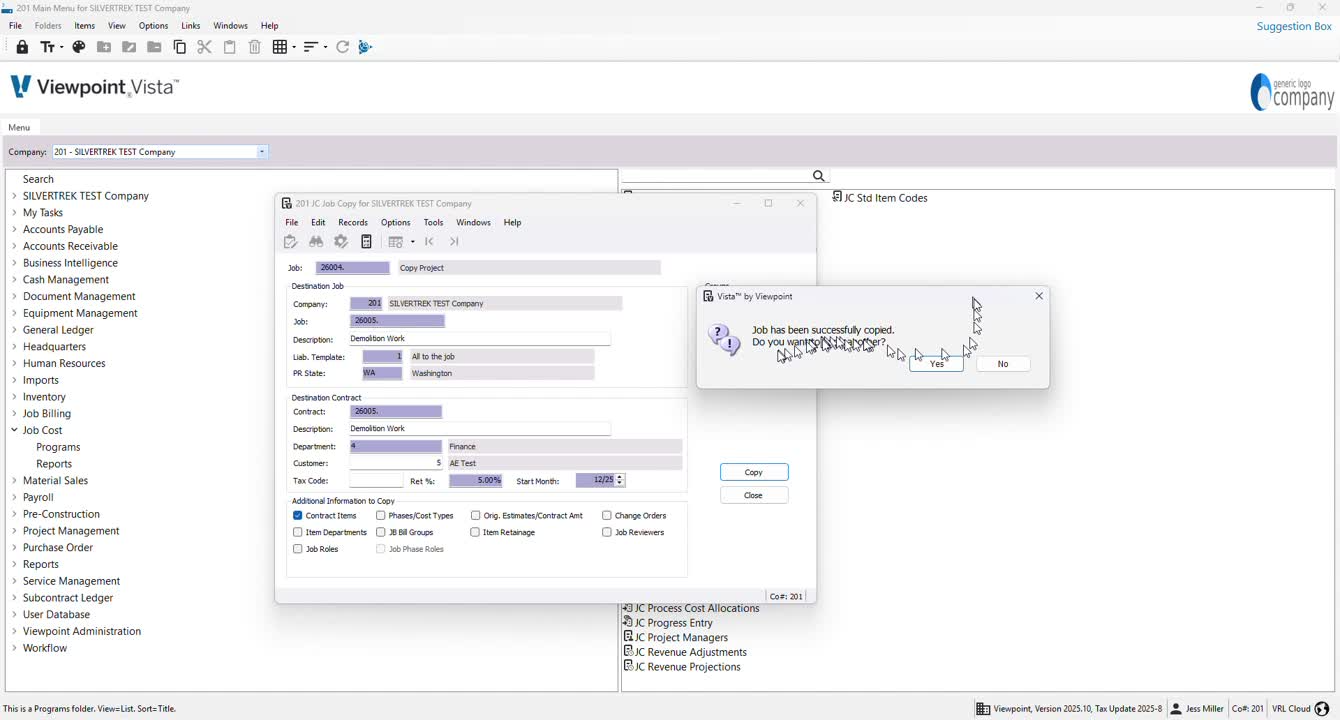Open JC Revenue Projections program
The width and height of the screenshot is (1340, 720).
click(681, 667)
